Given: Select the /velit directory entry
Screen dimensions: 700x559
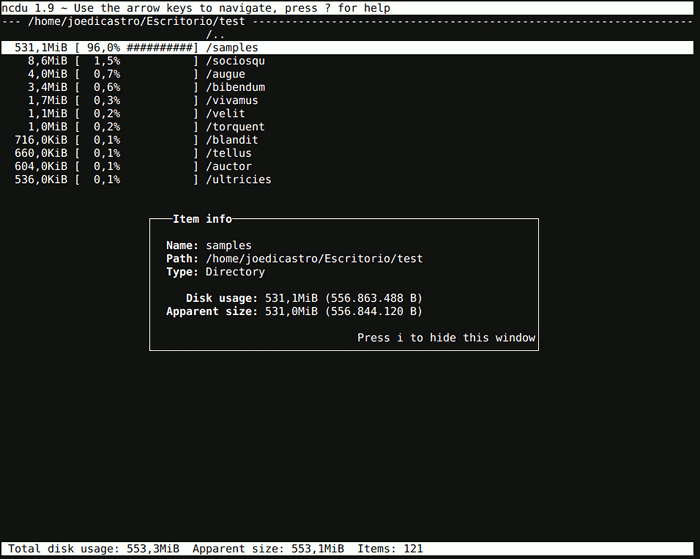Looking at the screenshot, I should [x=225, y=113].
